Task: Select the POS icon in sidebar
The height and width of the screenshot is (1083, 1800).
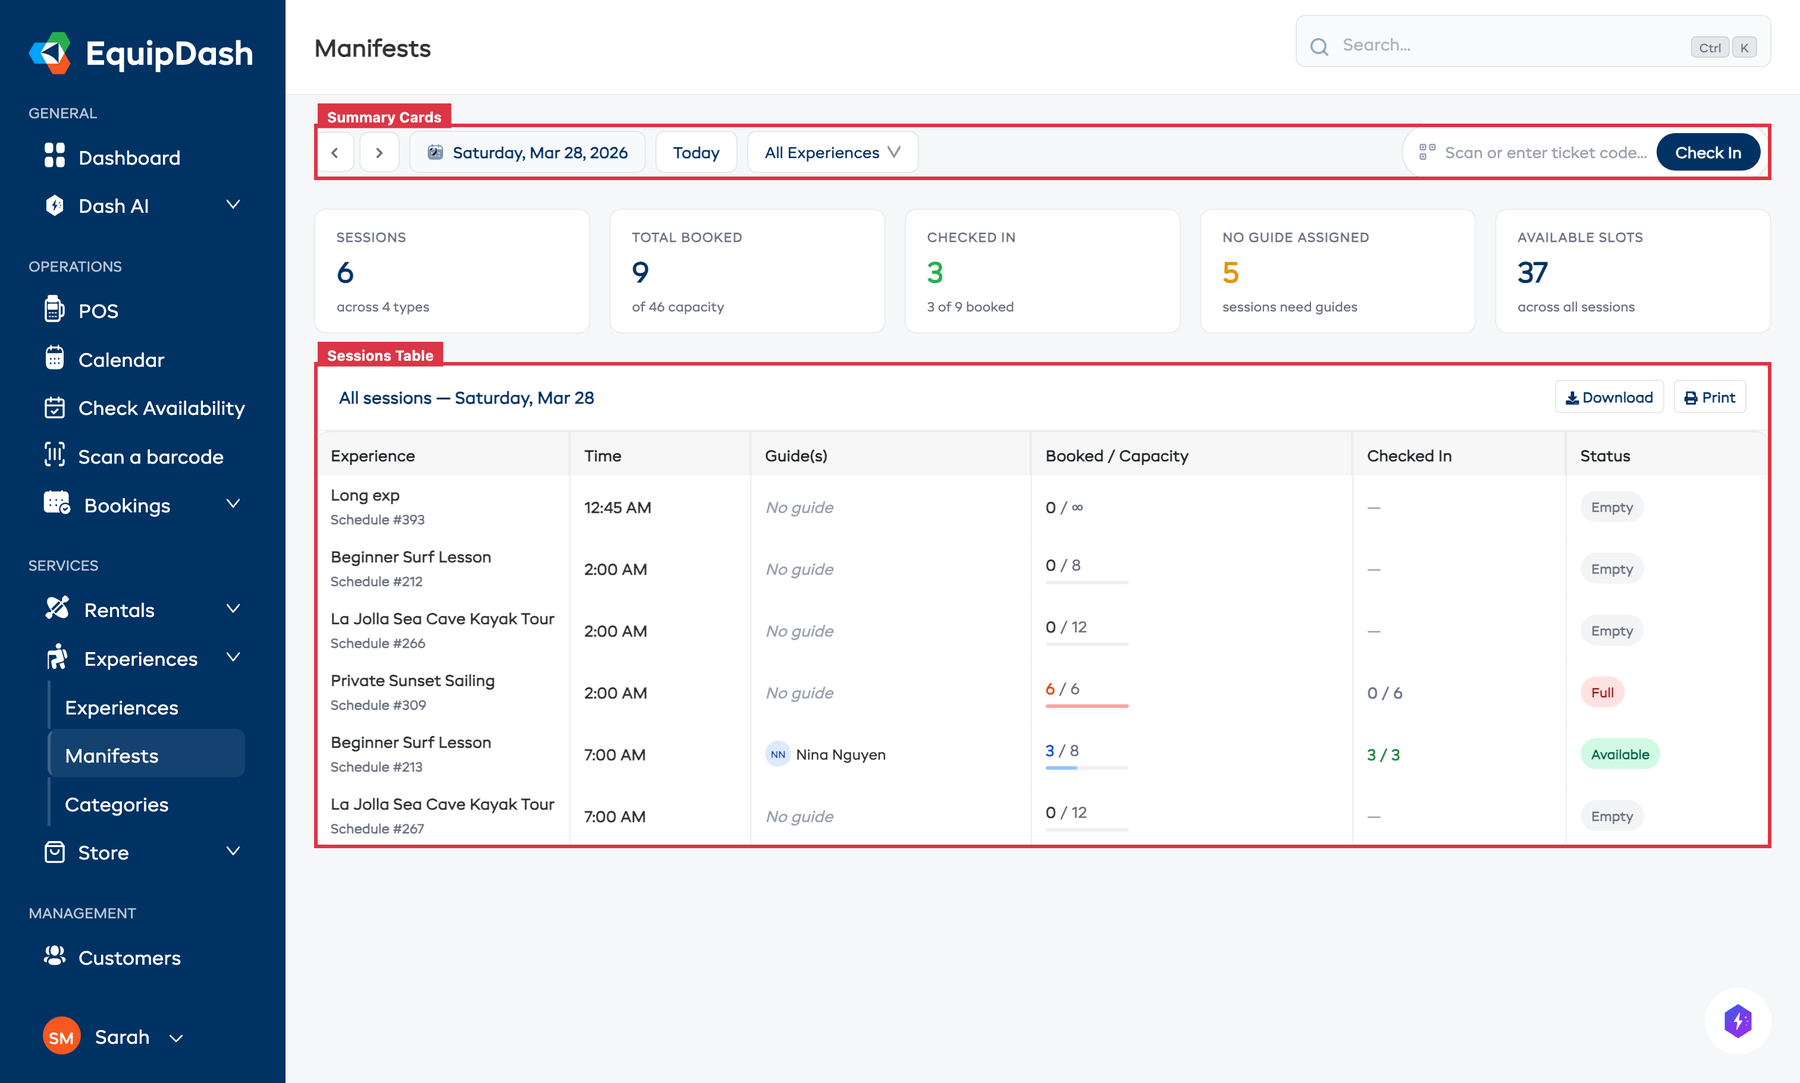Action: (x=56, y=310)
